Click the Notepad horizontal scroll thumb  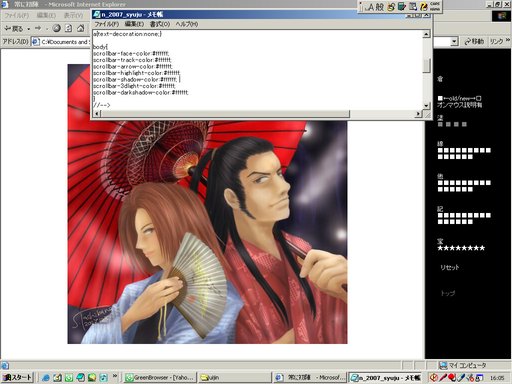point(225,114)
